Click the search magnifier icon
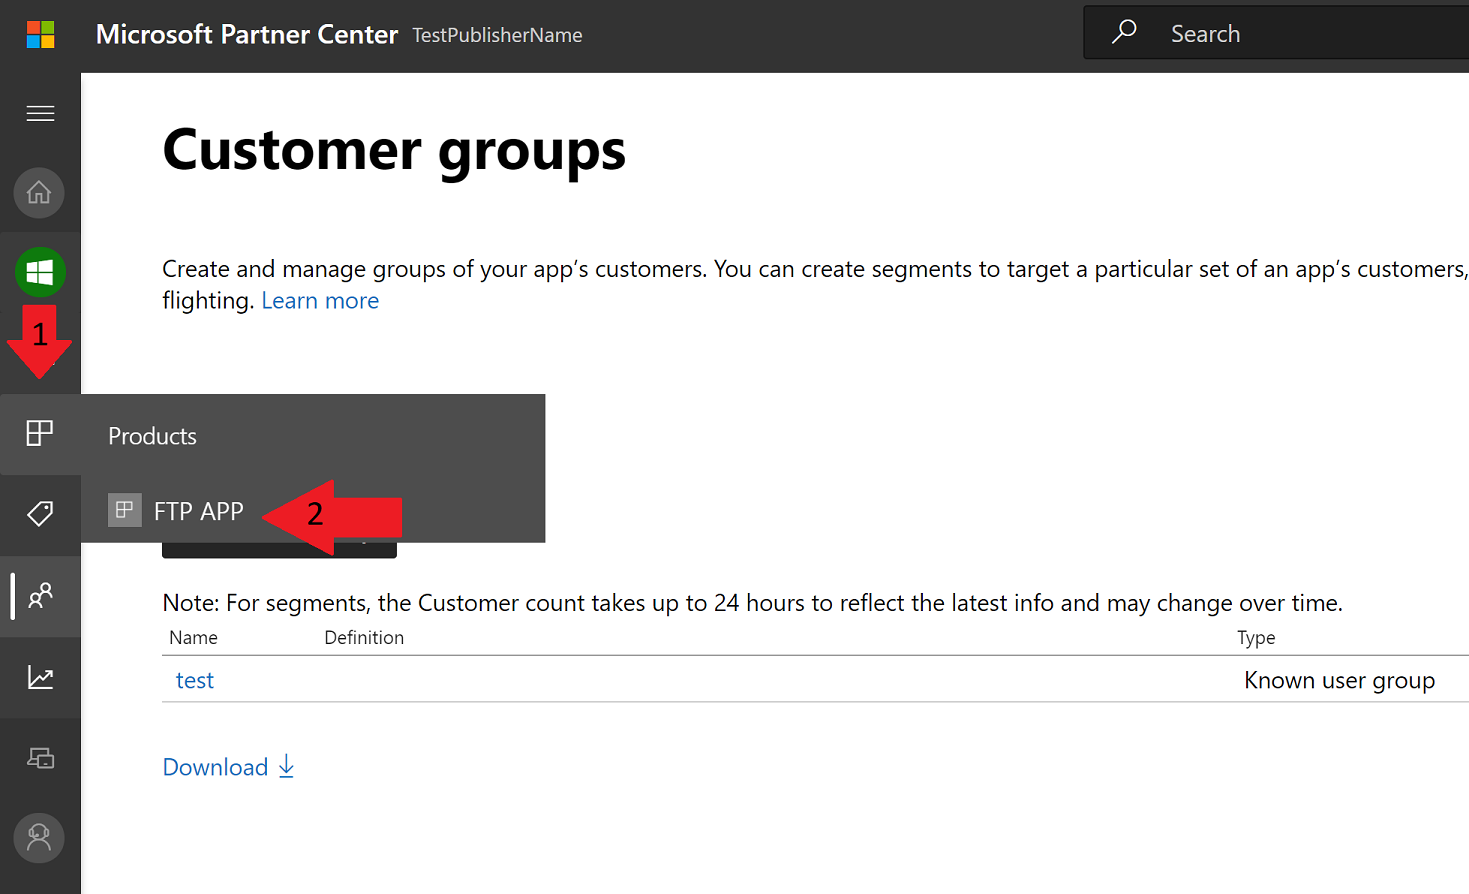 click(x=1124, y=32)
